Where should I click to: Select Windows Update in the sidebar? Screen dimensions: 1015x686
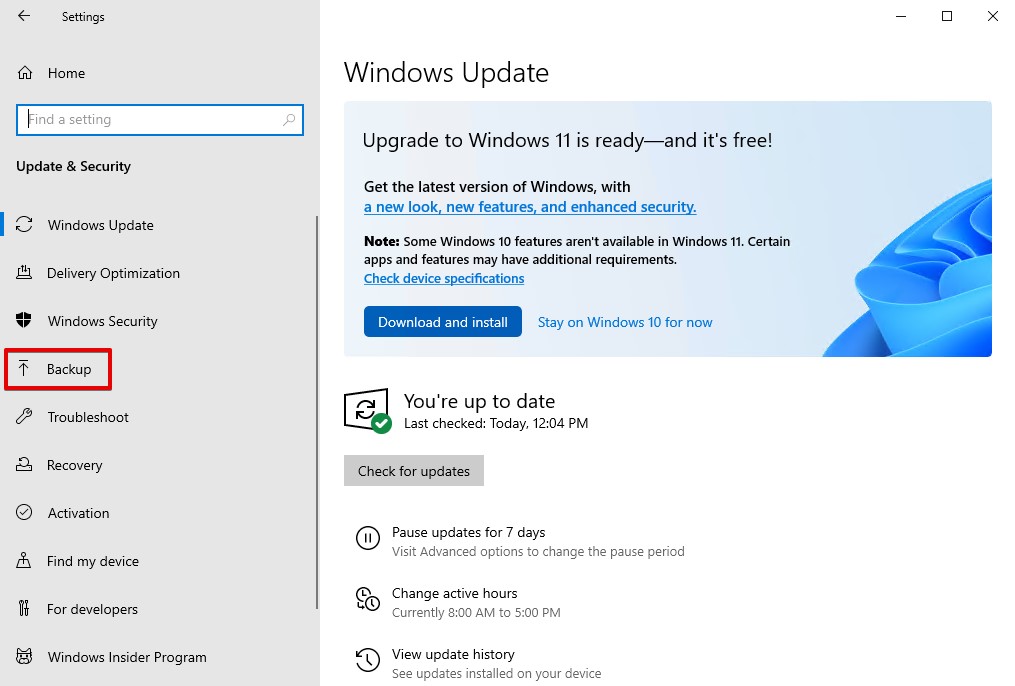100,225
